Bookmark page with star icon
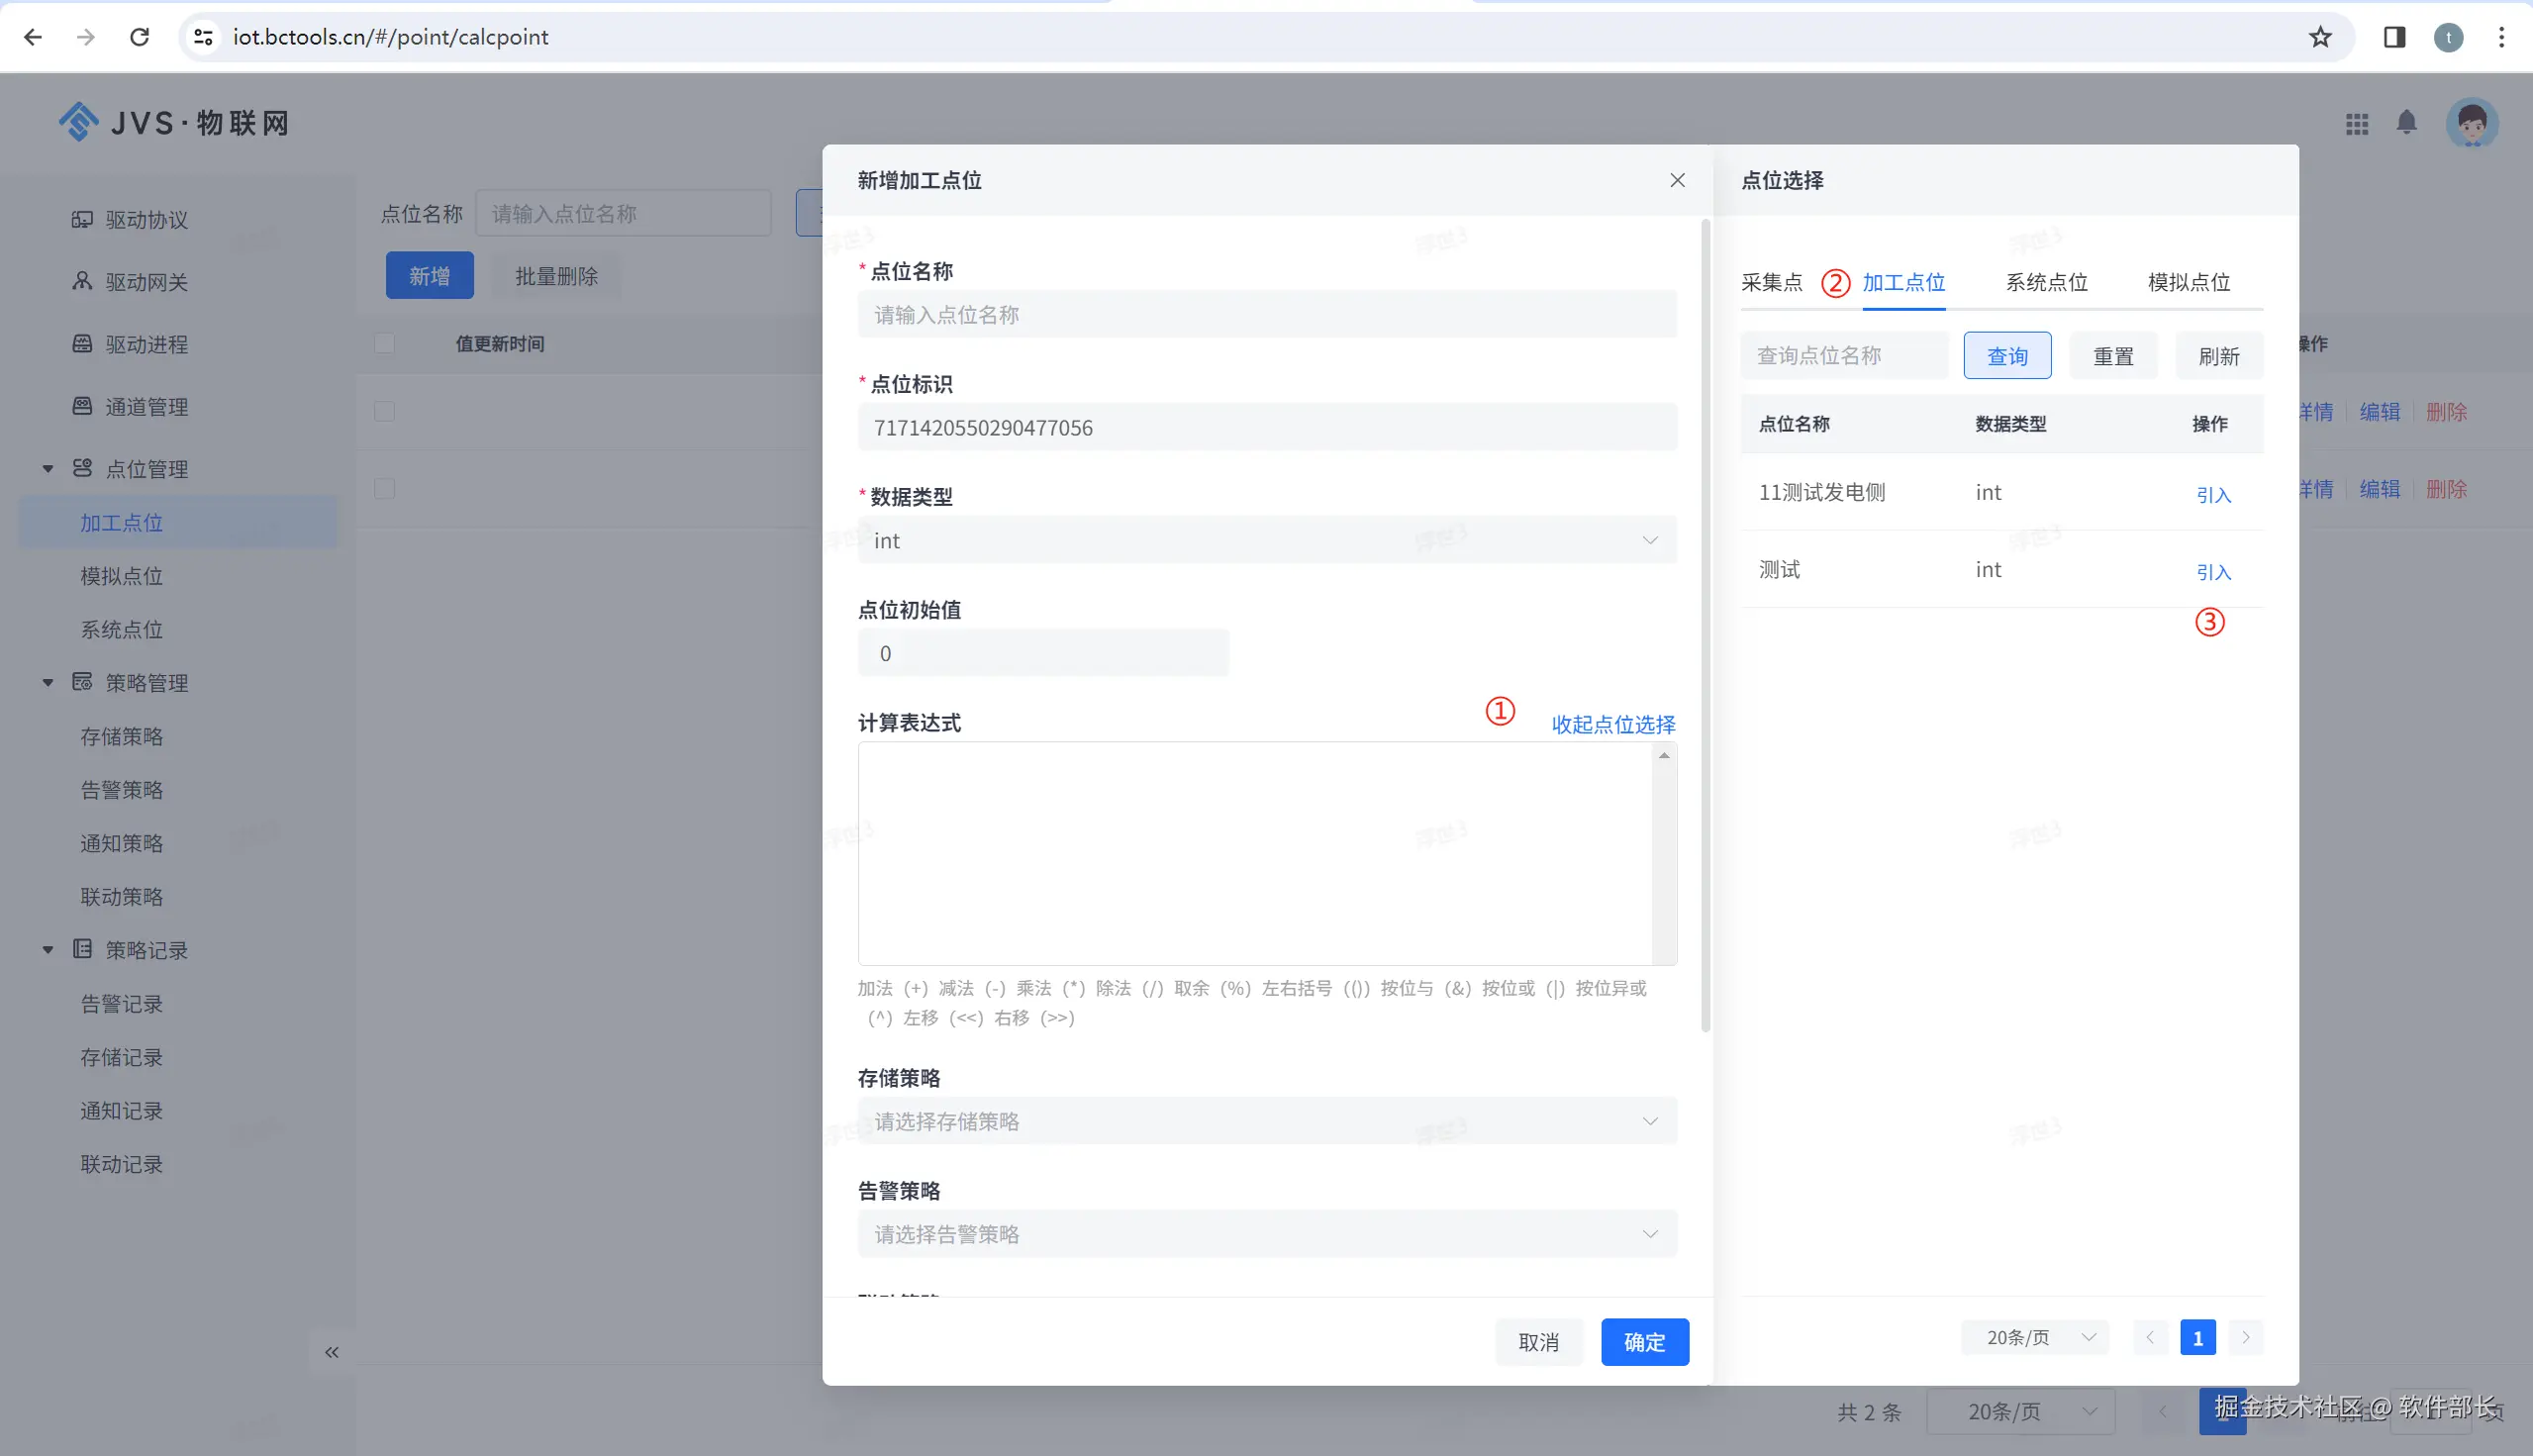Screen dimensions: 2533x1456 click(2320, 37)
